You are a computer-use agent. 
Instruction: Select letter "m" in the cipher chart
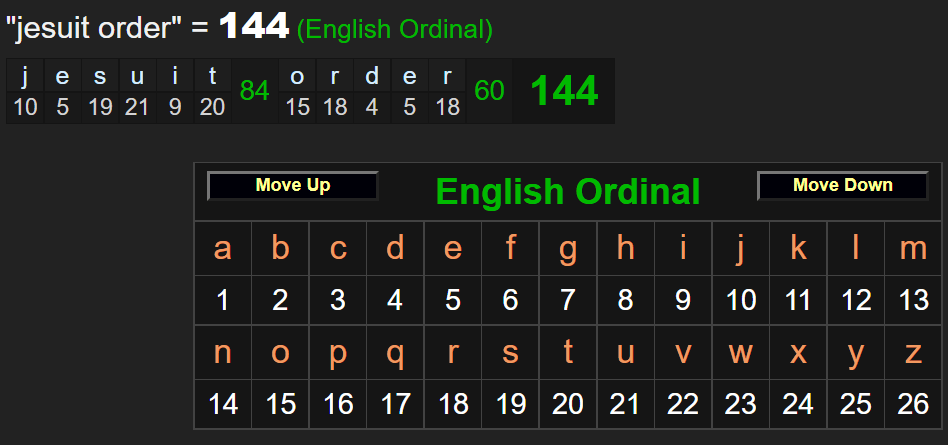click(x=913, y=249)
